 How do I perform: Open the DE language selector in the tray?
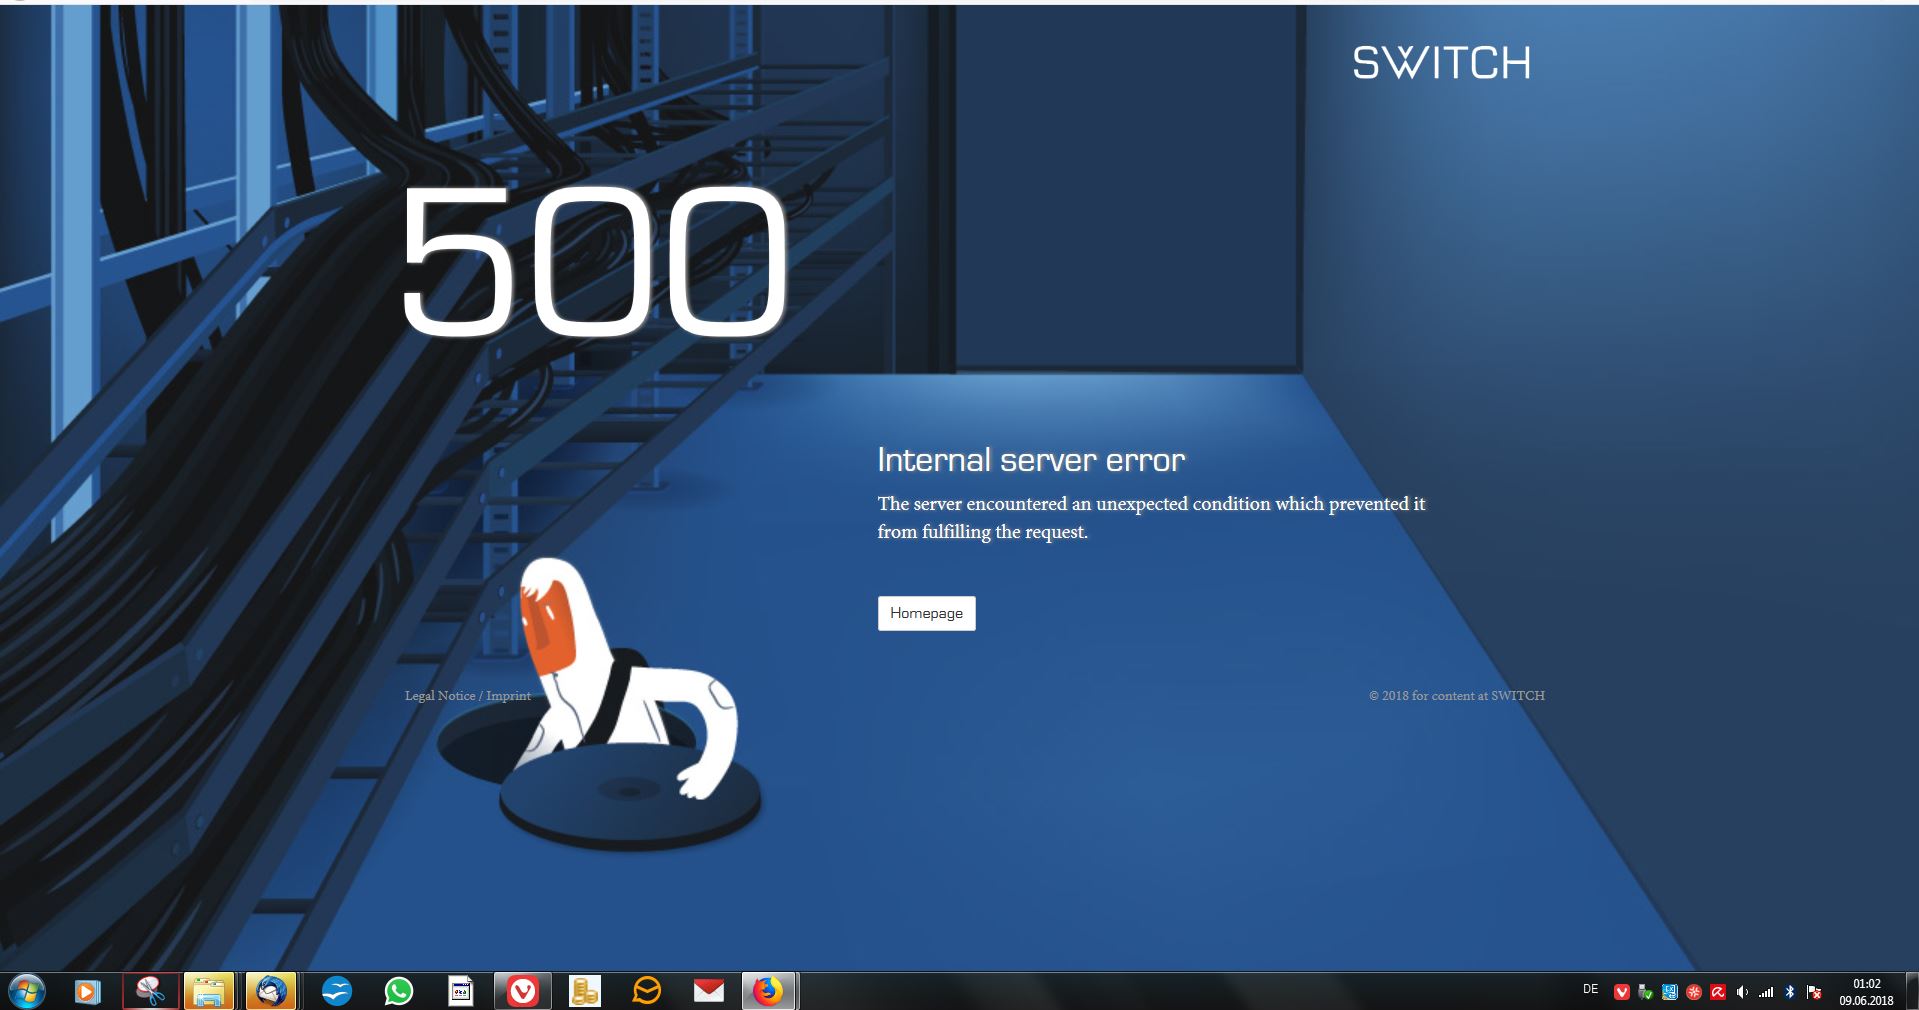pos(1590,990)
